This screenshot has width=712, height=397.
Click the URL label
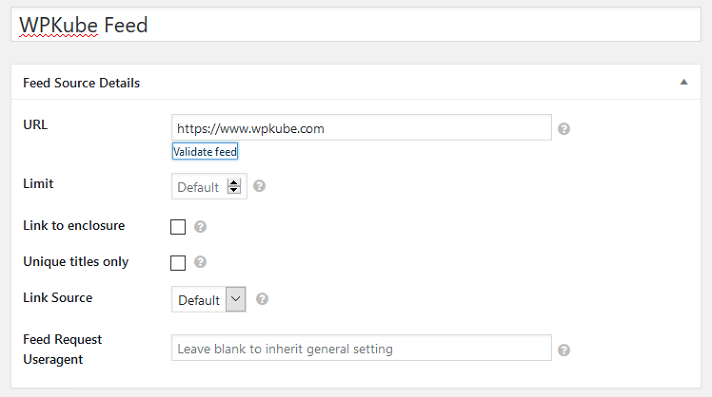click(35, 124)
